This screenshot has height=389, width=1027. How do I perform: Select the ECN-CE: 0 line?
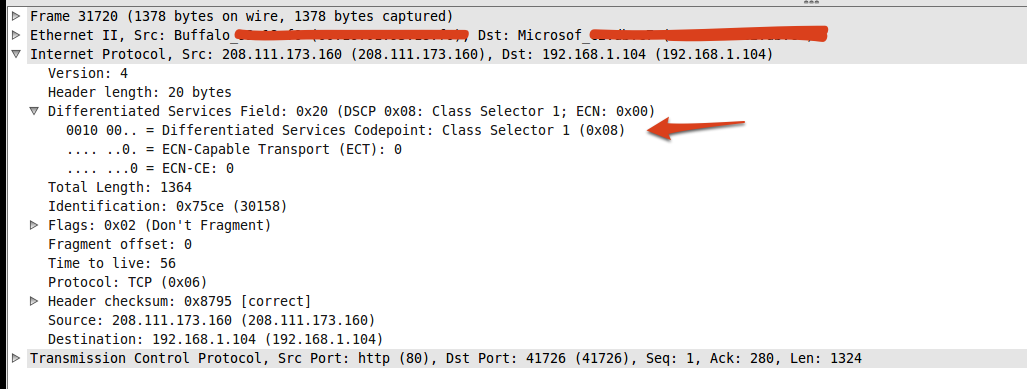pos(150,168)
